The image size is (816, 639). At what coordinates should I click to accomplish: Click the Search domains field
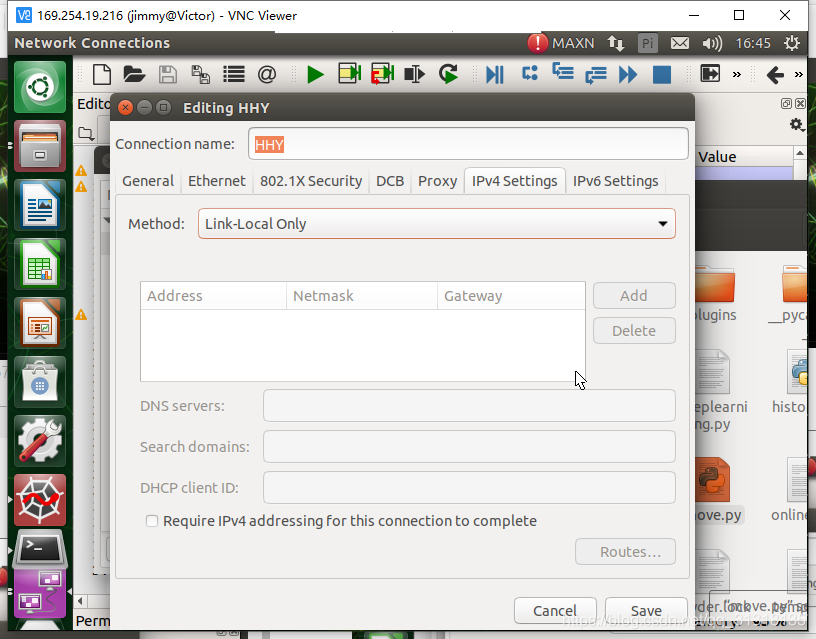[469, 446]
